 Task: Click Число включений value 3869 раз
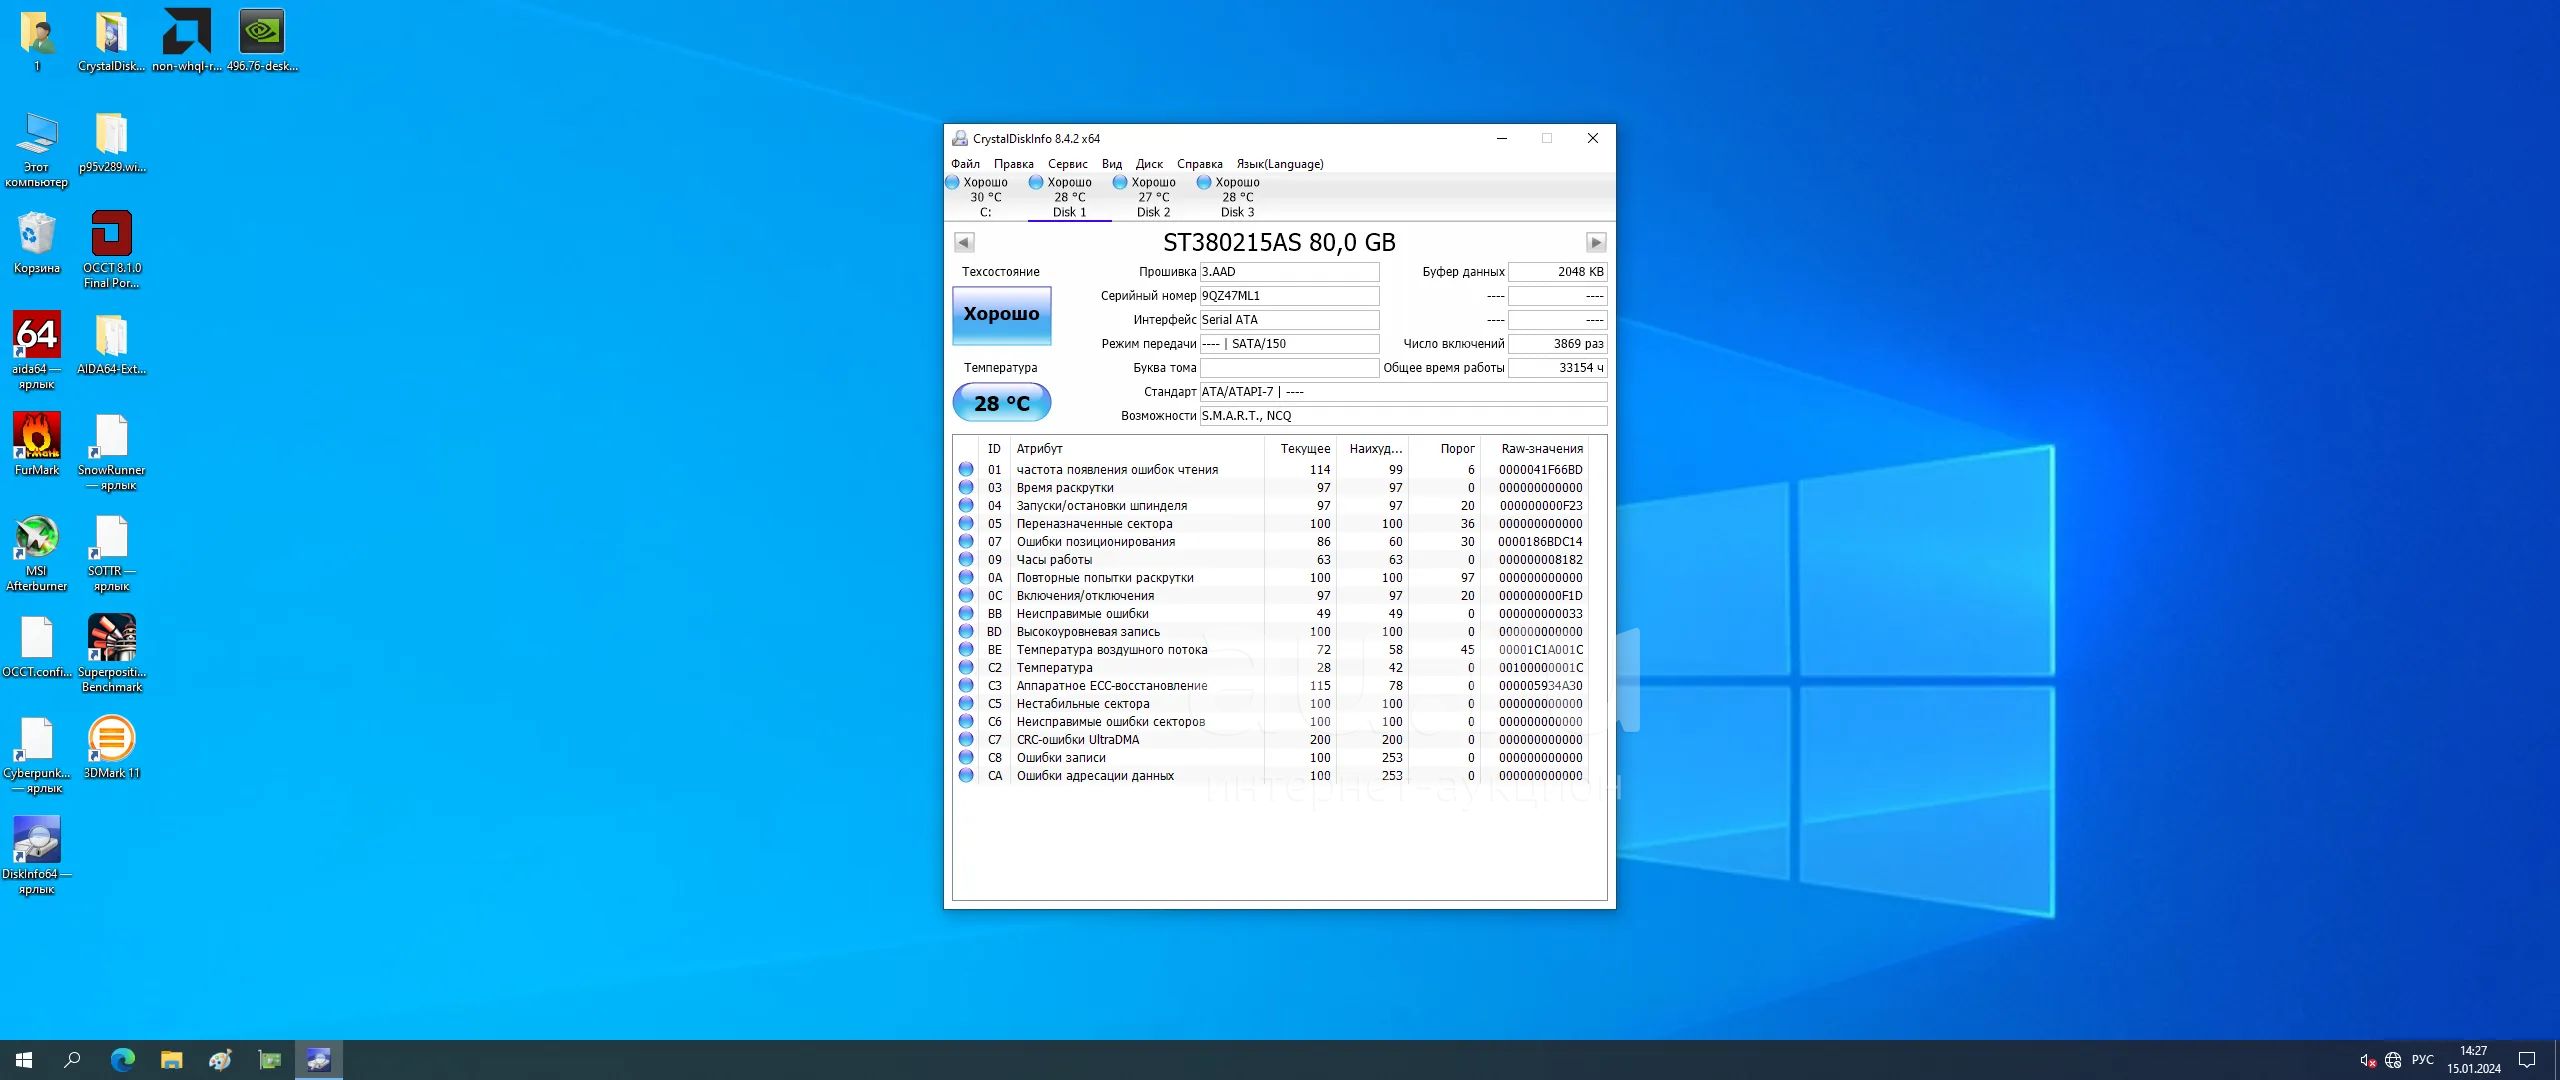(x=1557, y=344)
